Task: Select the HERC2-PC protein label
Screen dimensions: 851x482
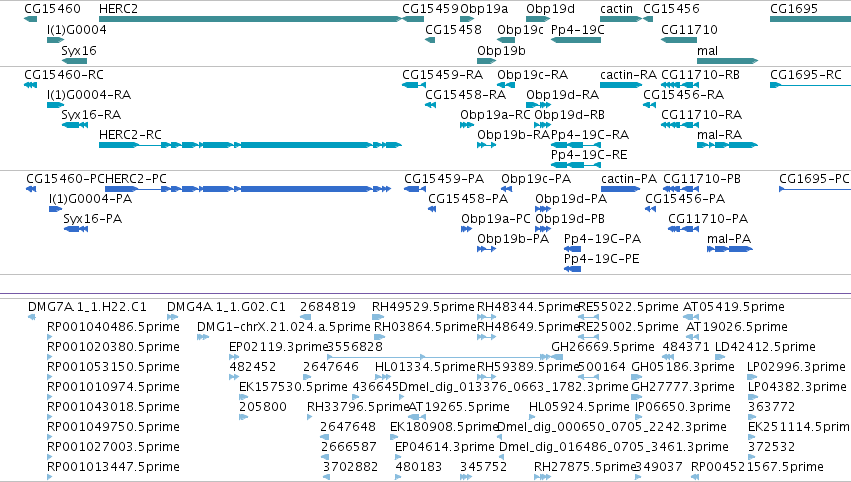Action: tap(136, 179)
